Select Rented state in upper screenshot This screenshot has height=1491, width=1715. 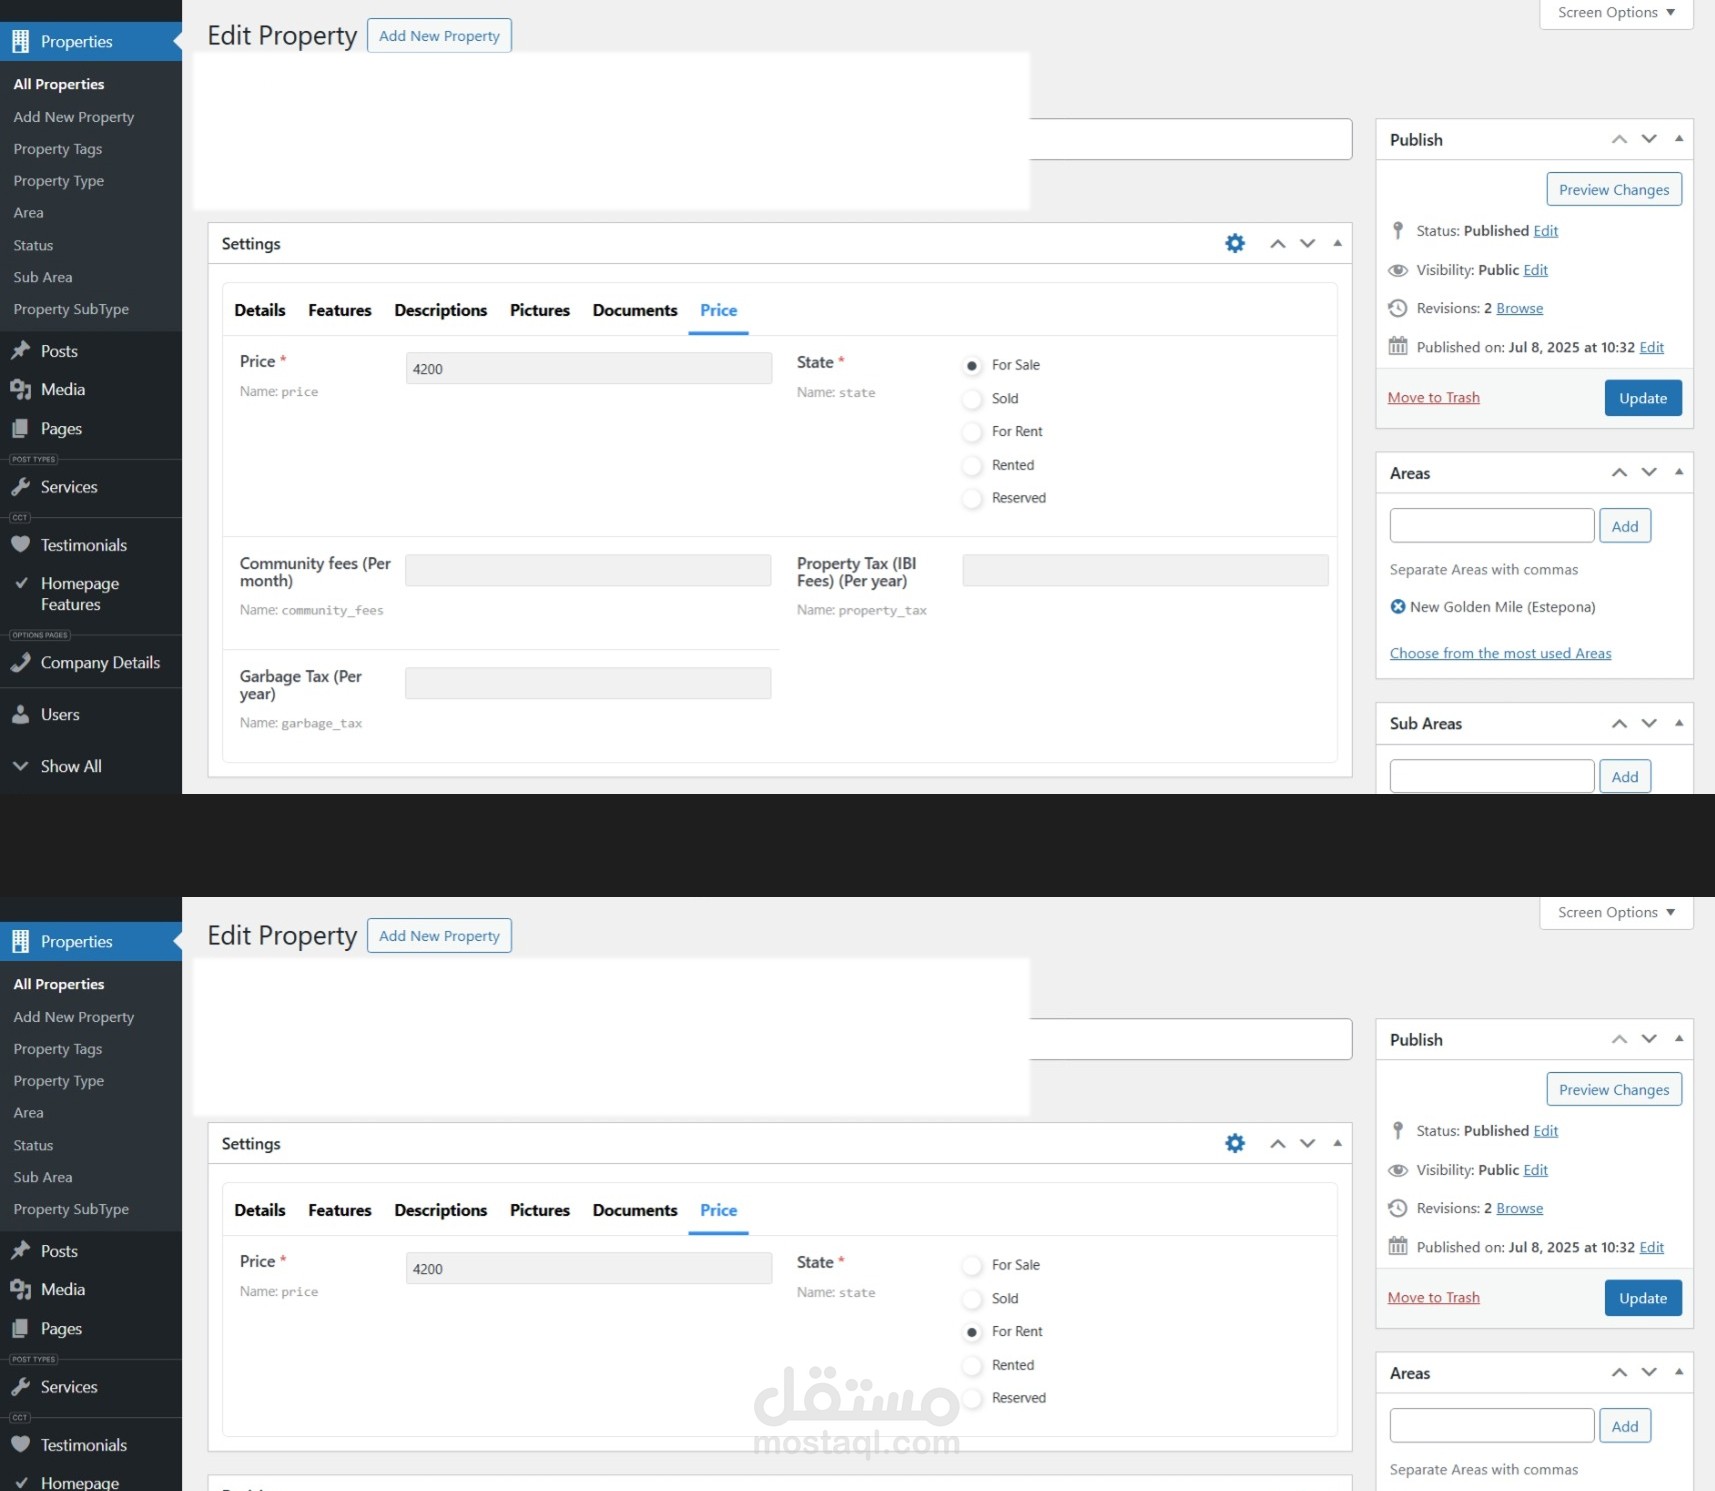972,466
